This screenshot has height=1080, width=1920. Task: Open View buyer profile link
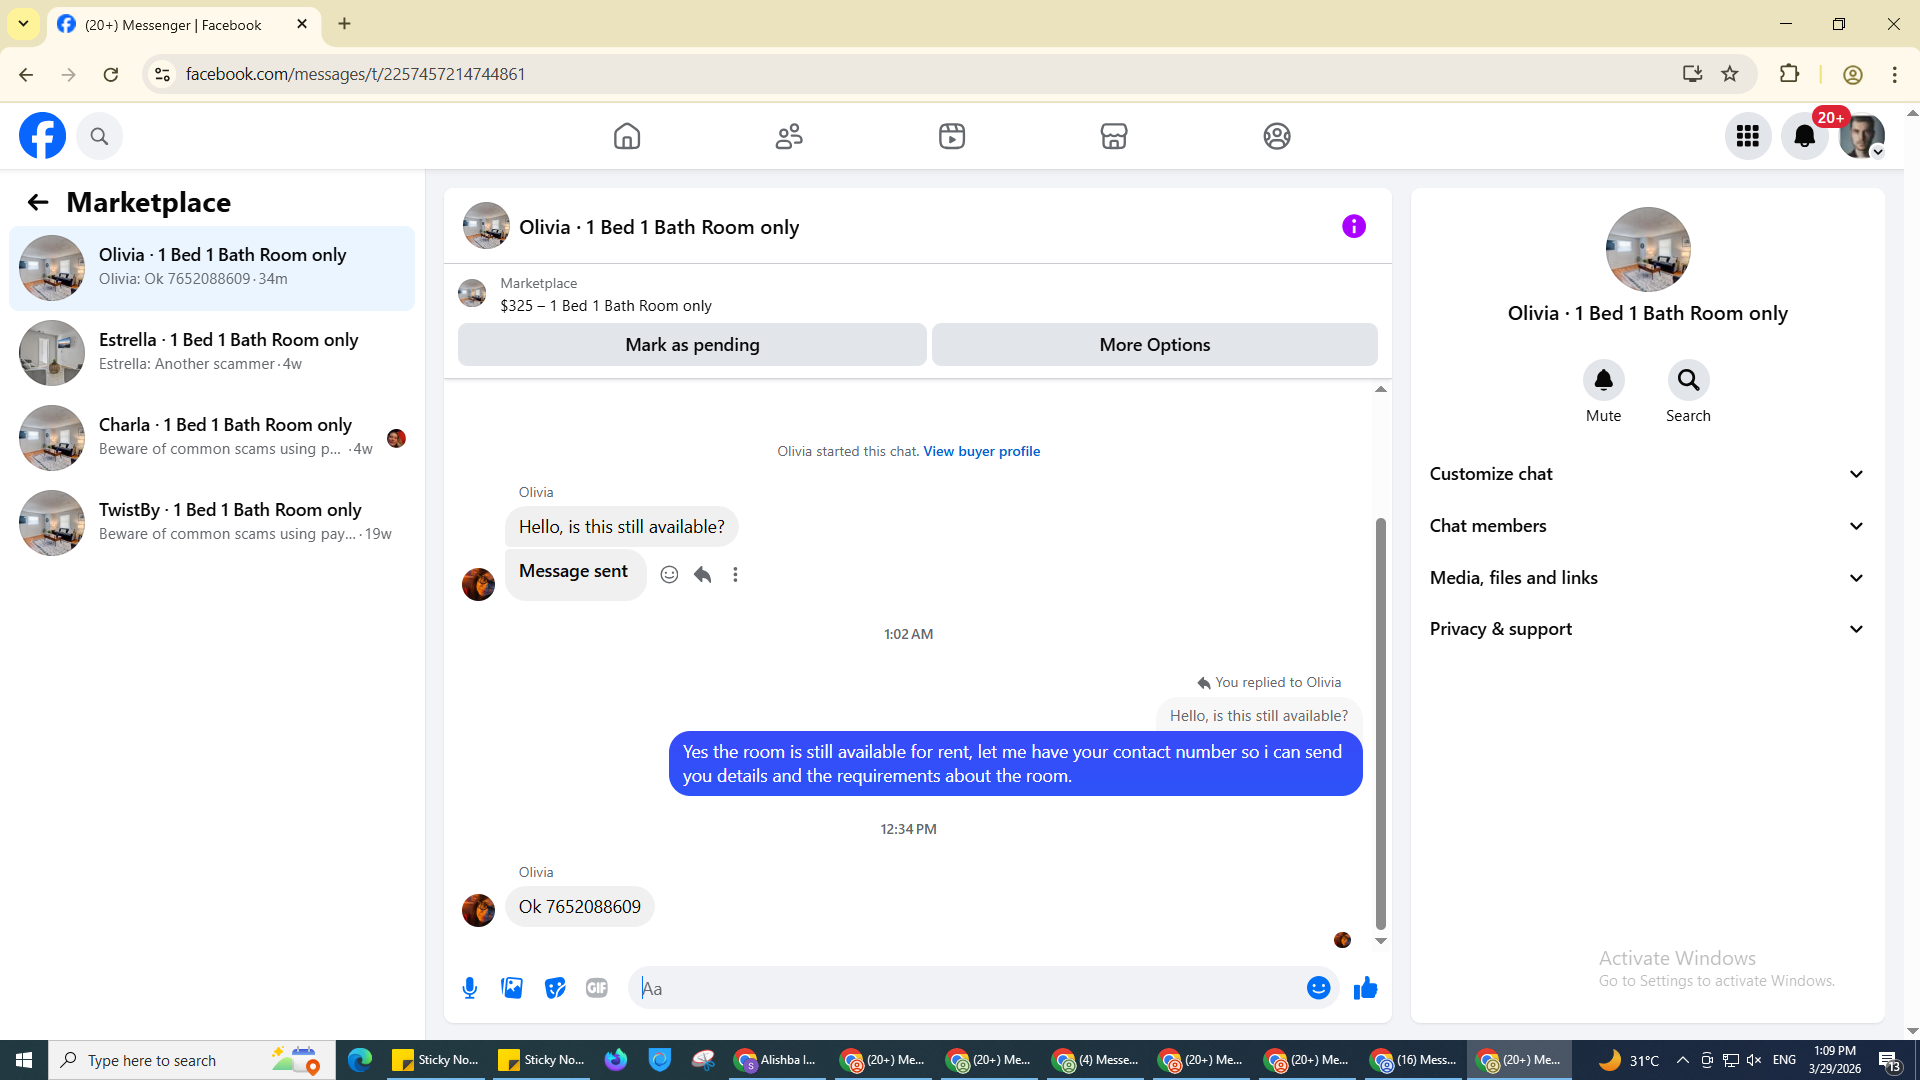pyautogui.click(x=982, y=451)
